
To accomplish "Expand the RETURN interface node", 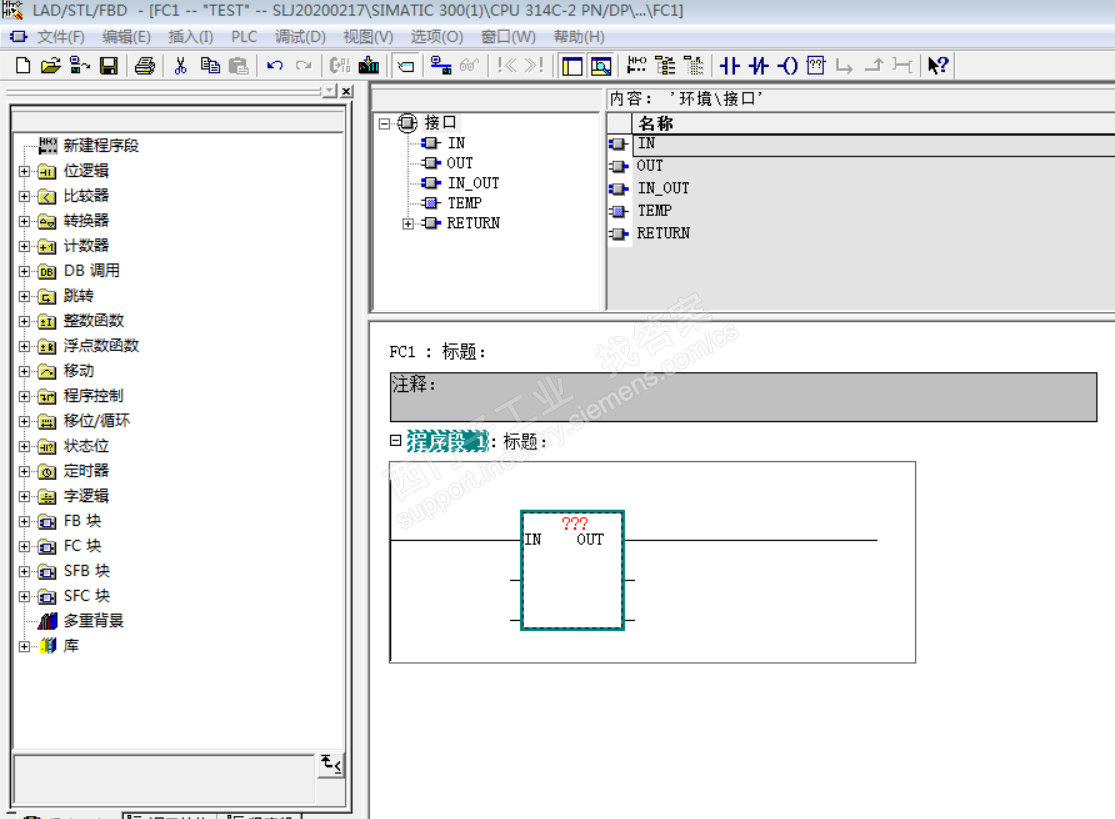I will [407, 224].
